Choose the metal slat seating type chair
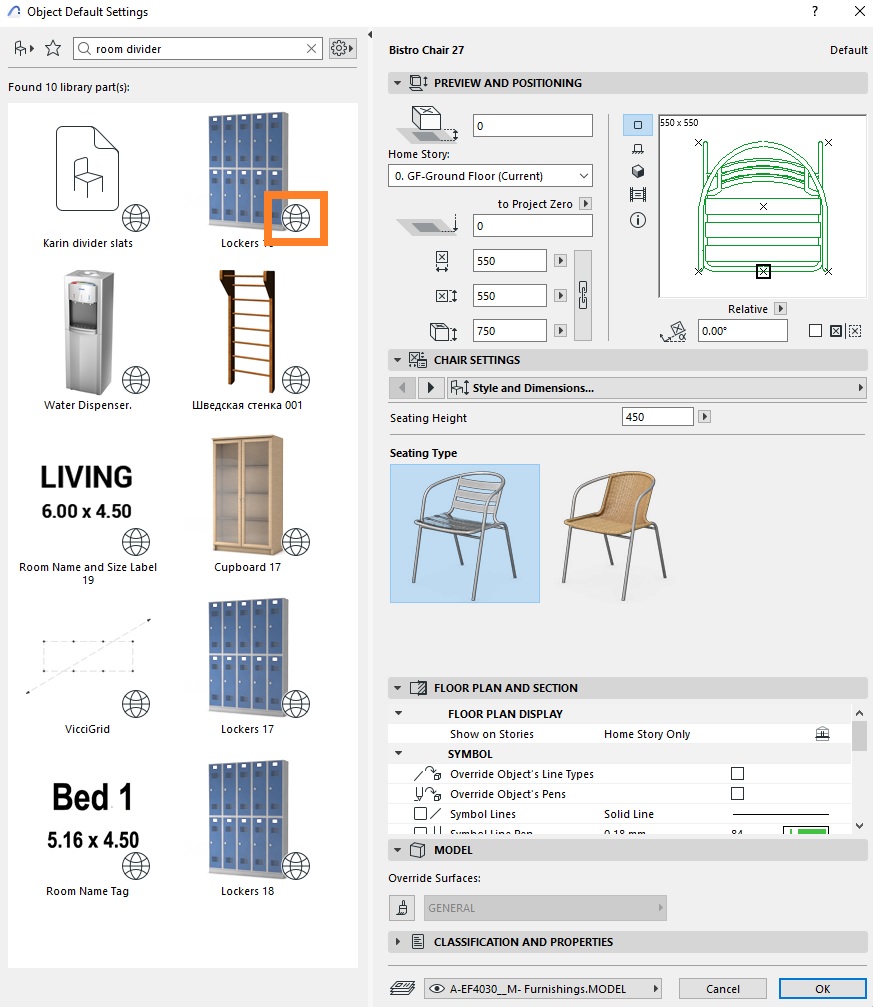 click(464, 533)
